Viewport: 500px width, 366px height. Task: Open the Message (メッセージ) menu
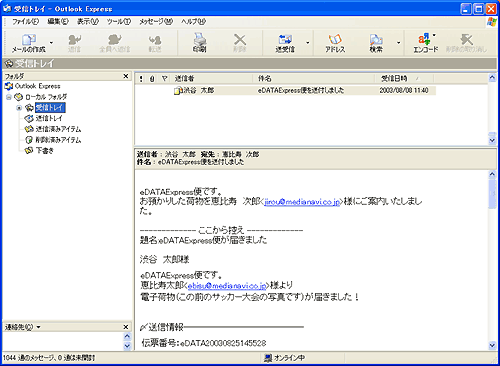156,22
